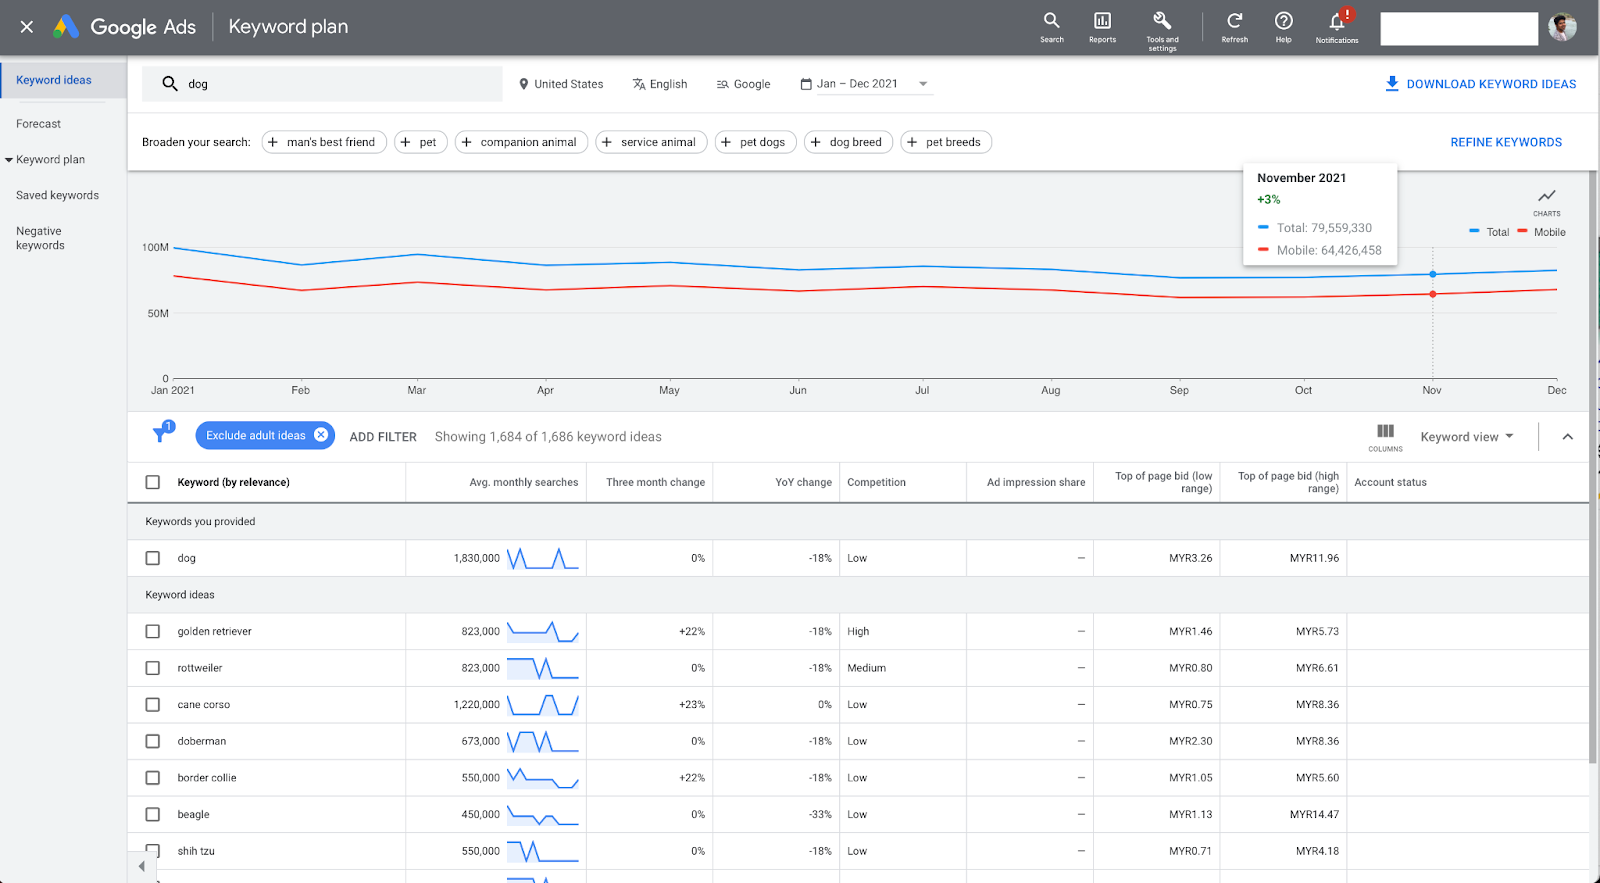The width and height of the screenshot is (1600, 883).
Task: Switch to the Forecast section
Action: click(x=39, y=124)
